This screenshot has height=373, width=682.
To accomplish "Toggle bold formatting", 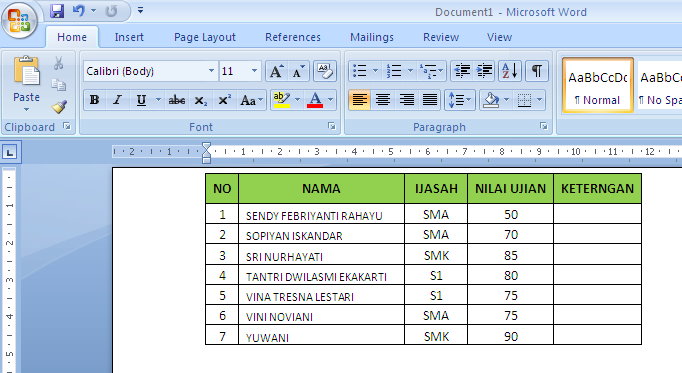I will pyautogui.click(x=94, y=100).
